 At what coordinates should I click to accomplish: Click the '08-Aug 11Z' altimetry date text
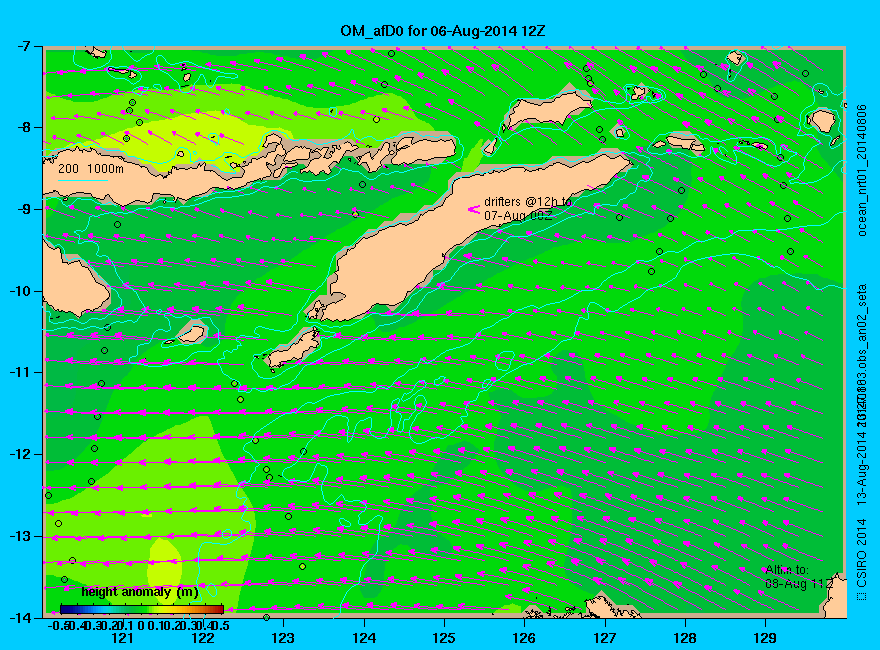click(799, 584)
